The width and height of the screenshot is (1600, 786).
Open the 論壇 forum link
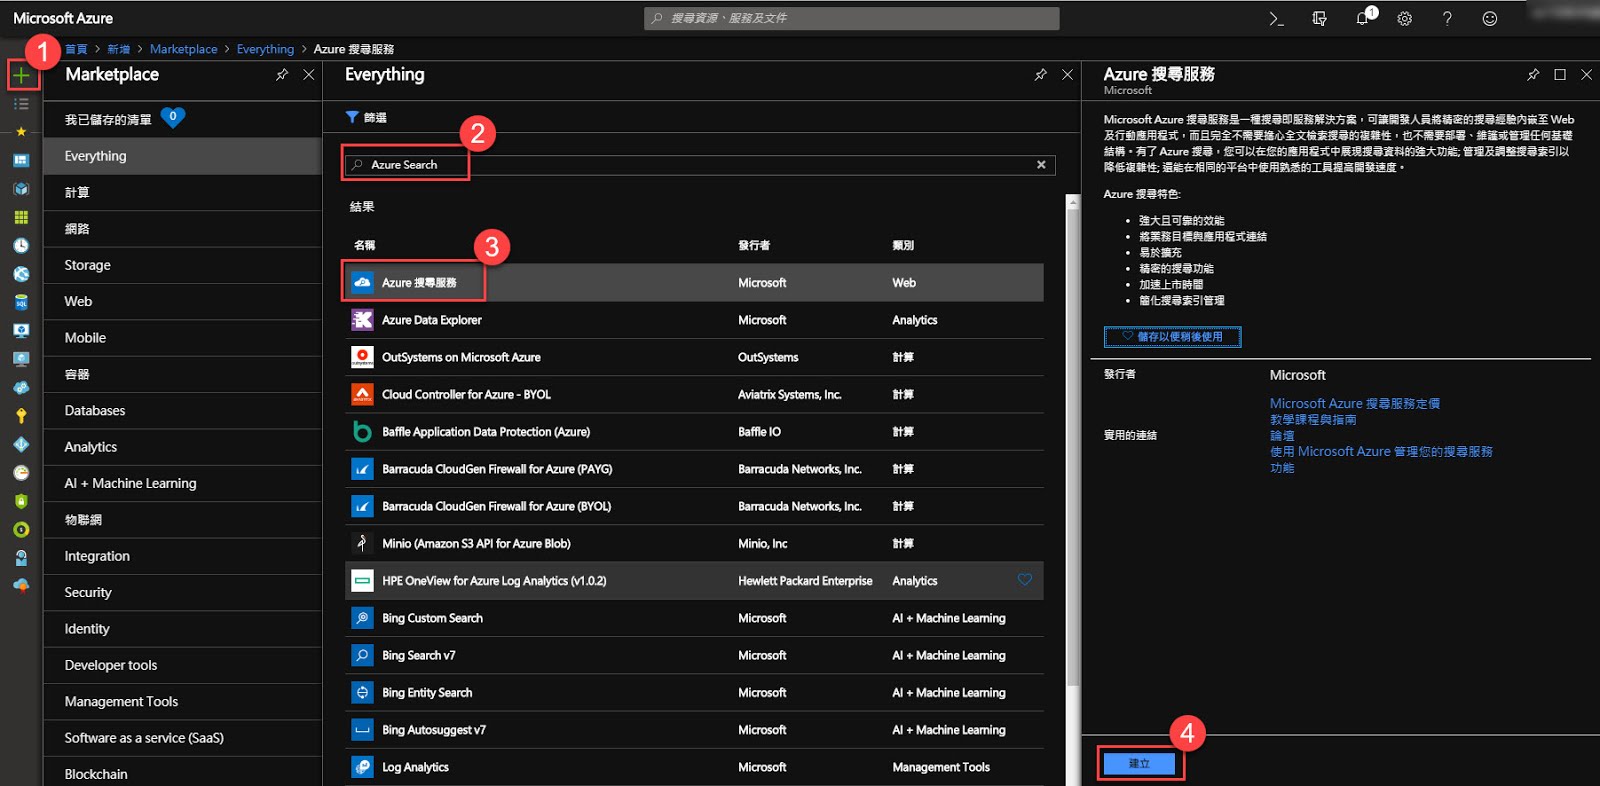(1282, 435)
